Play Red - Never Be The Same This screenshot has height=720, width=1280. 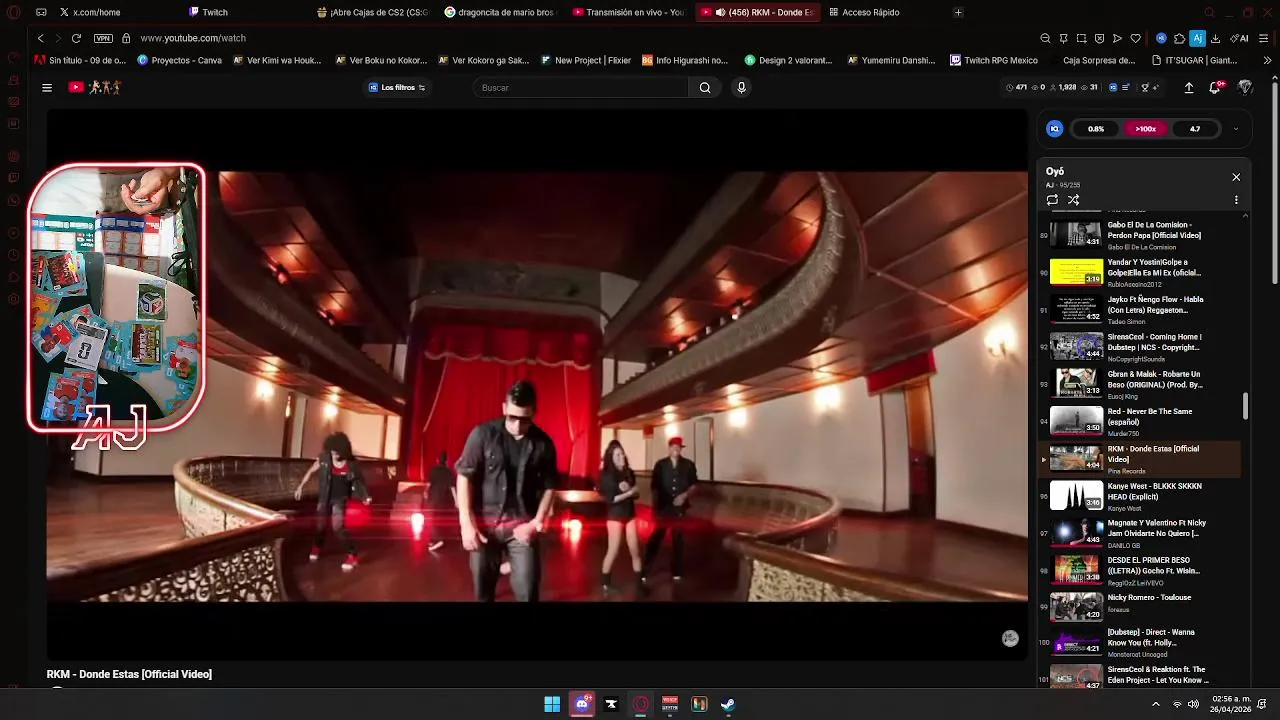[x=1140, y=421]
